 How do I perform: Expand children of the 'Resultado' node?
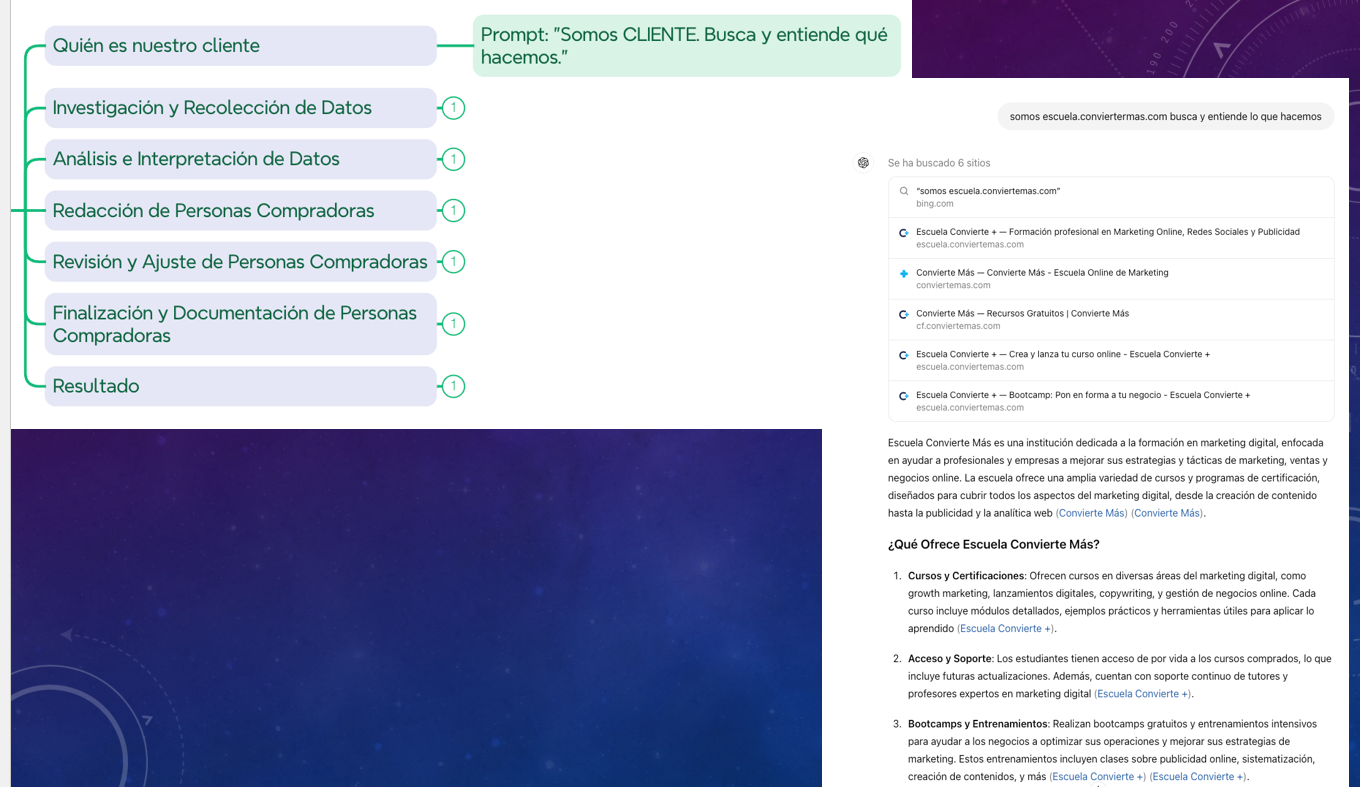click(453, 386)
